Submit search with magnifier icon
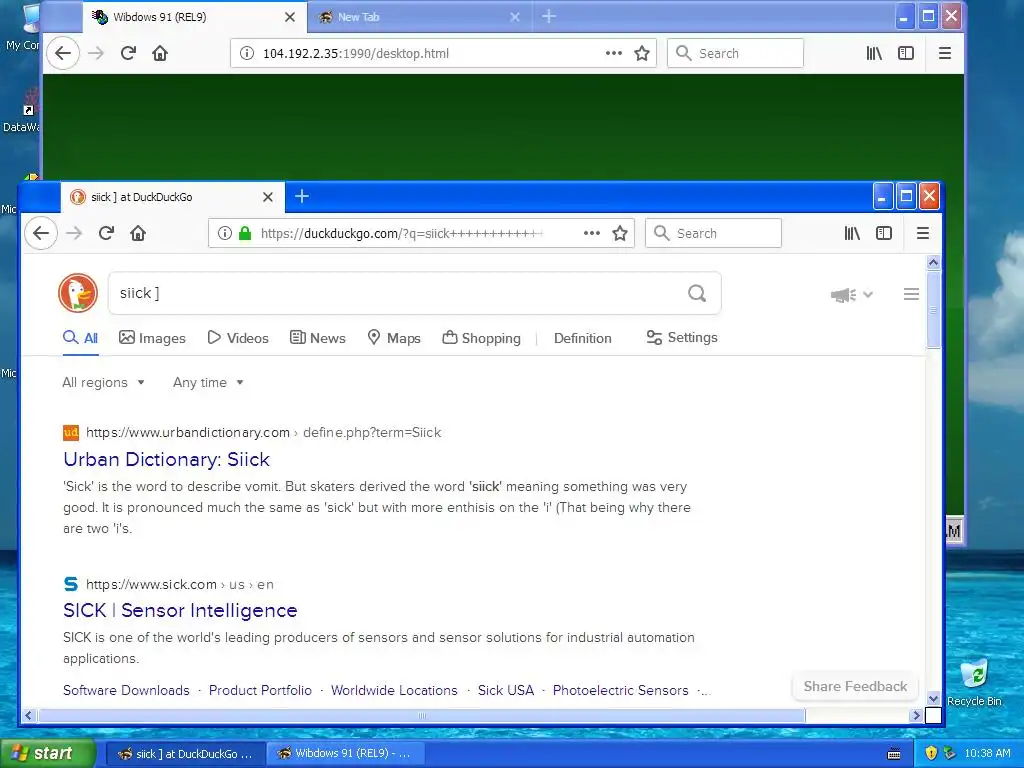This screenshot has height=768, width=1024. click(697, 293)
